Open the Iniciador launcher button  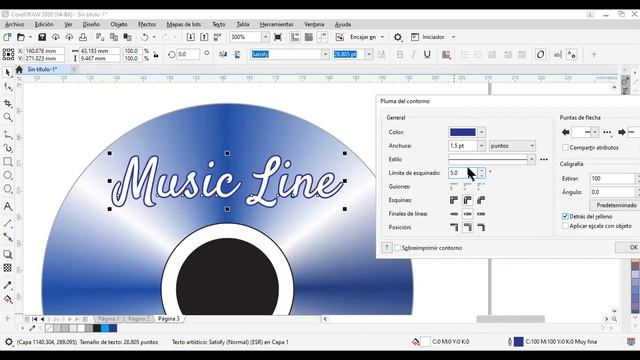pos(433,37)
